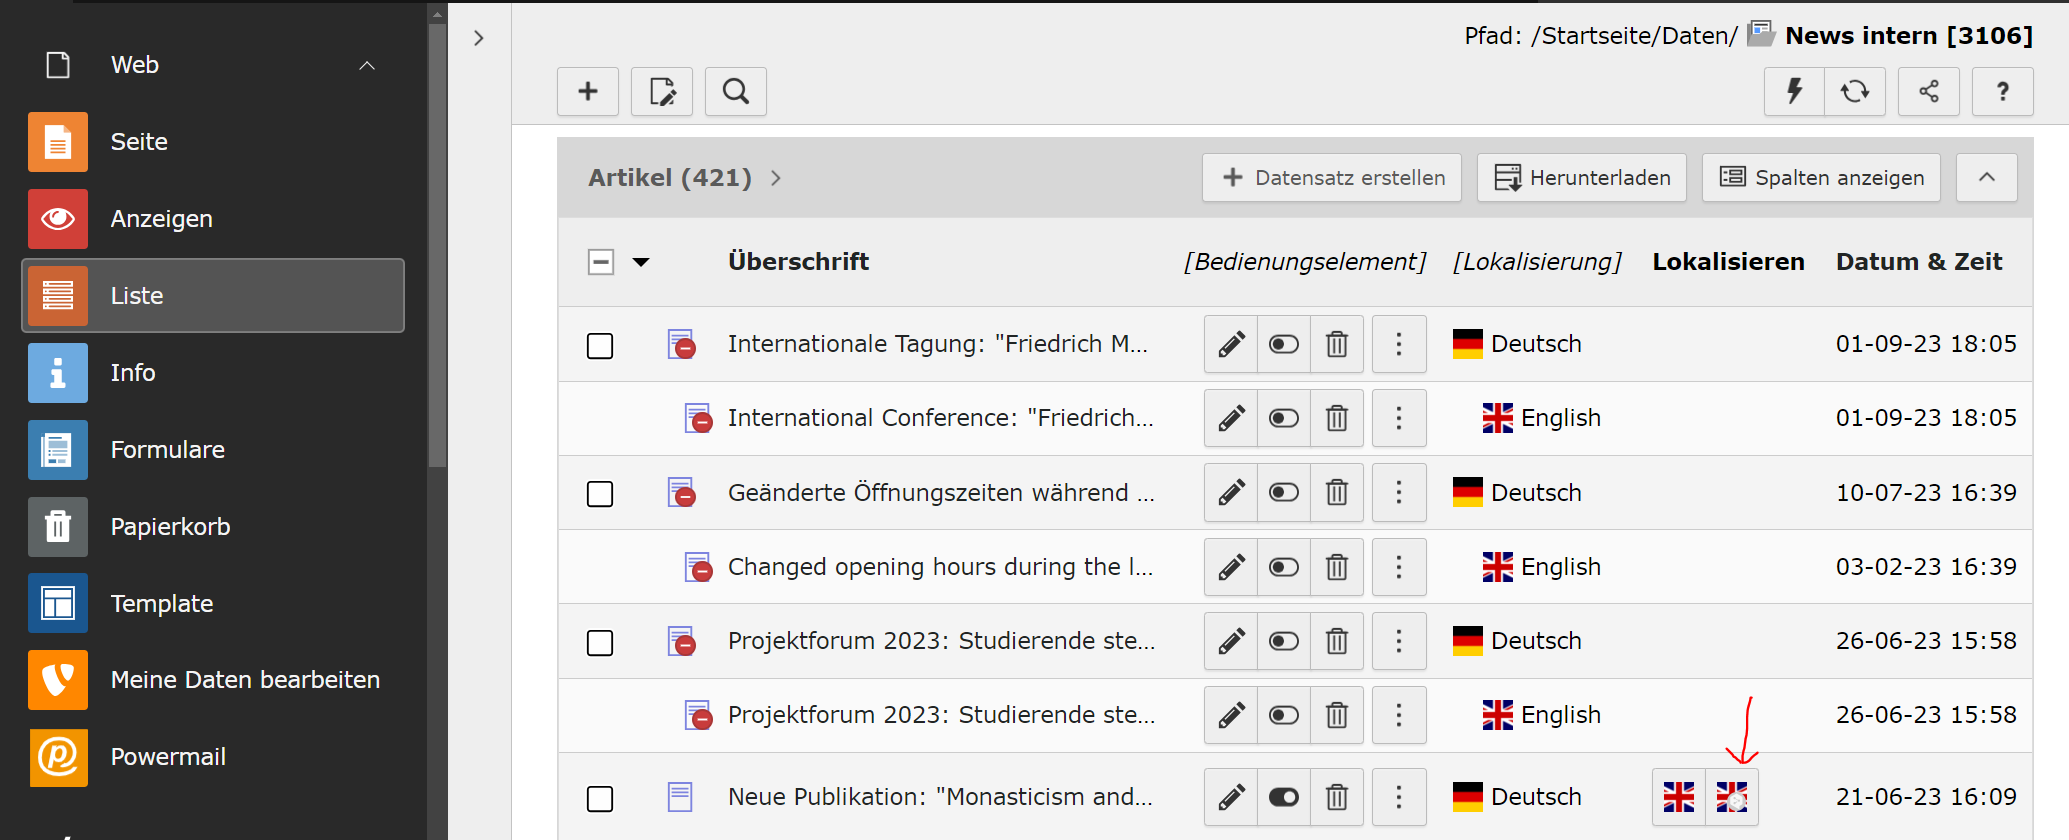Clear cache with the lightning bolt icon

tap(1794, 92)
